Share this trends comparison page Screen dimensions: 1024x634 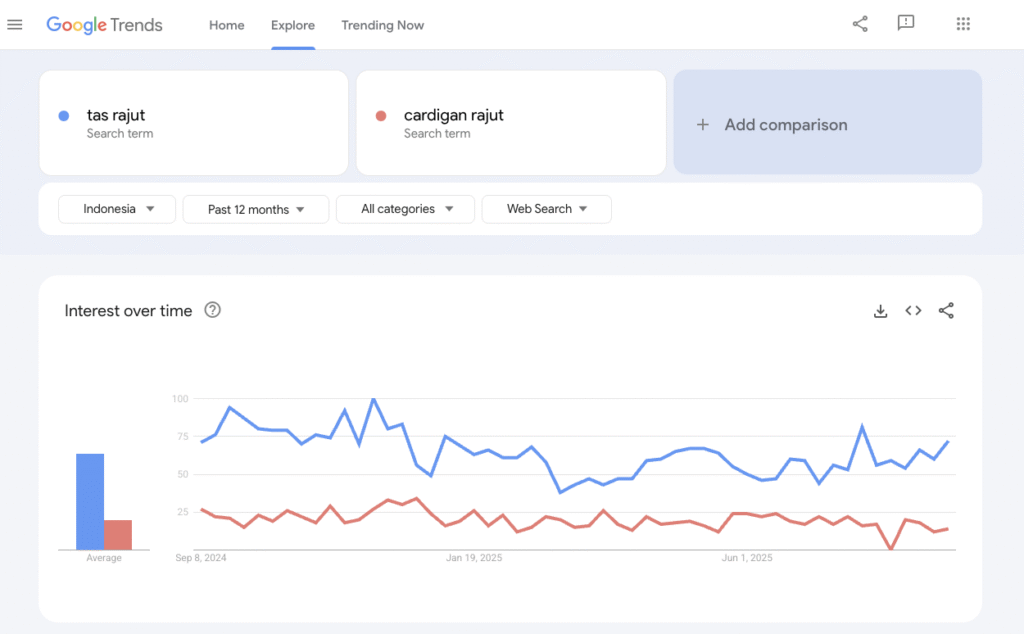click(x=859, y=23)
